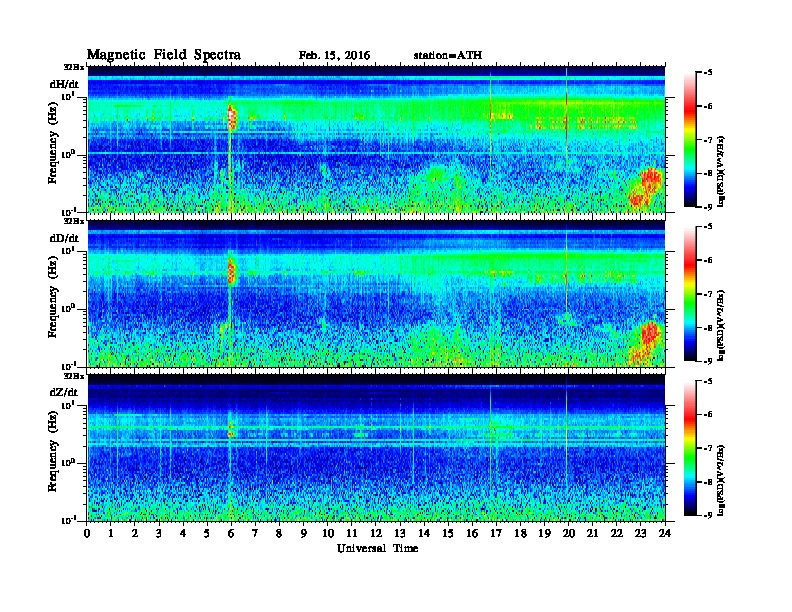Click the "-6" value on the dZ/dt color scale
This screenshot has height=612, width=792.
708,415
